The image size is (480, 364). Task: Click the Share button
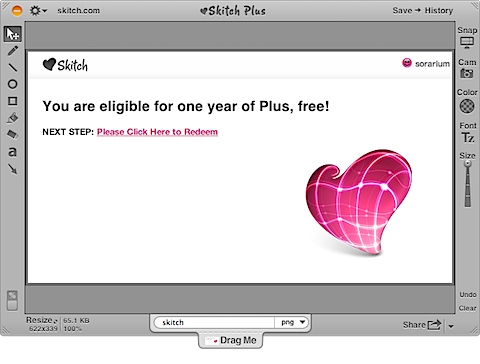coord(422,324)
